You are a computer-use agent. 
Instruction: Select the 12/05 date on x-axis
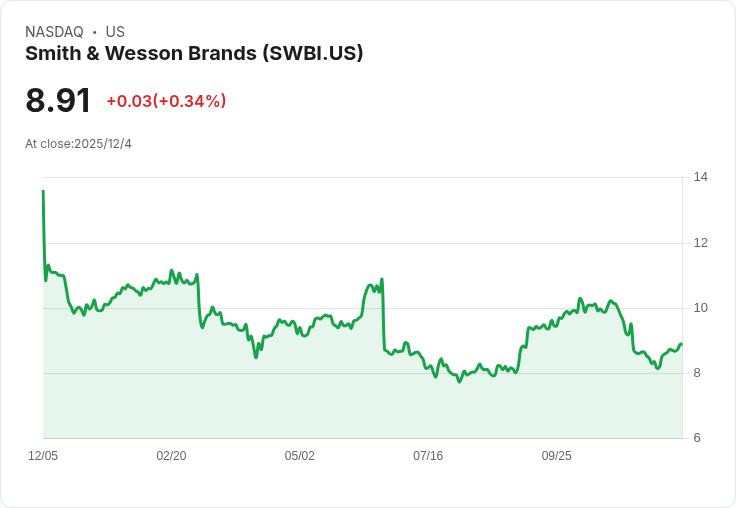43,456
